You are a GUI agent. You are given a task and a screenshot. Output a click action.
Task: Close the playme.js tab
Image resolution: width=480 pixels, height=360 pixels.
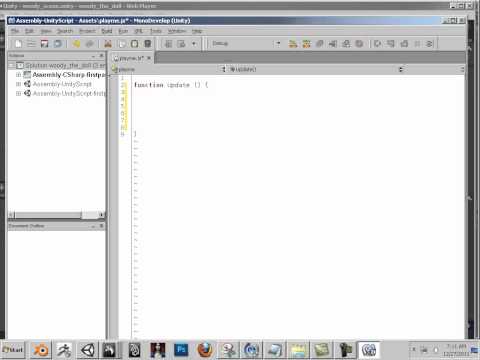click(x=149, y=58)
